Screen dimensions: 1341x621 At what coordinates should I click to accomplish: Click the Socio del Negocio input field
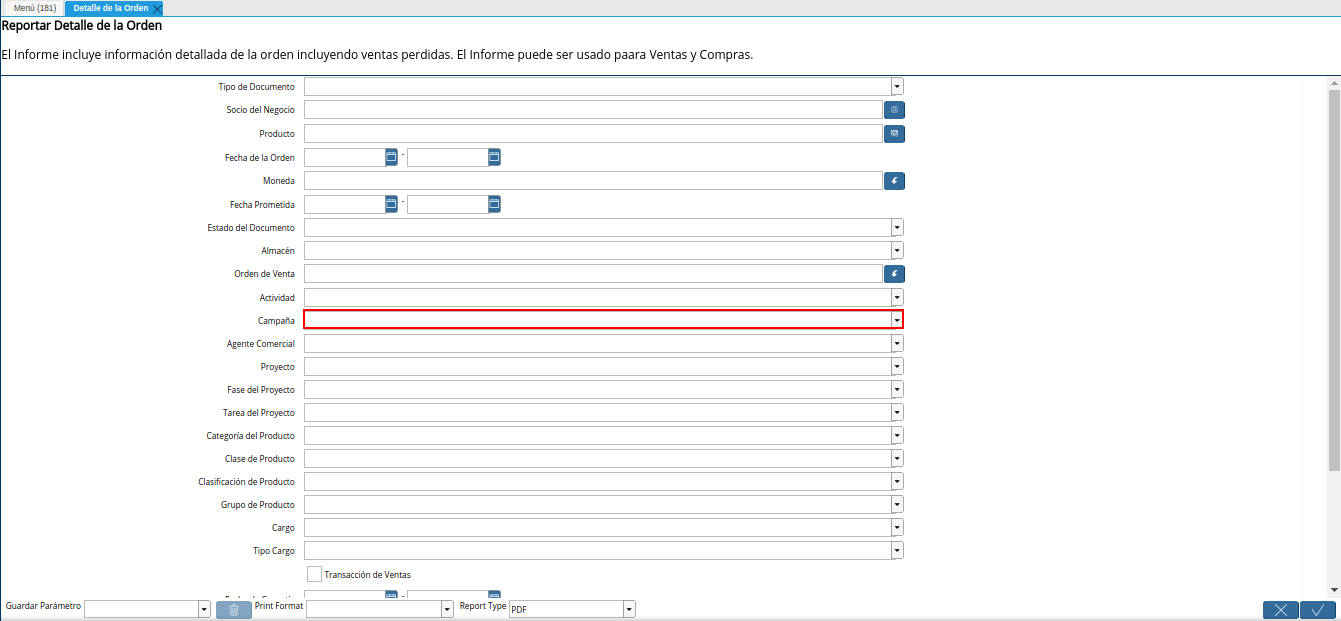pyautogui.click(x=593, y=110)
